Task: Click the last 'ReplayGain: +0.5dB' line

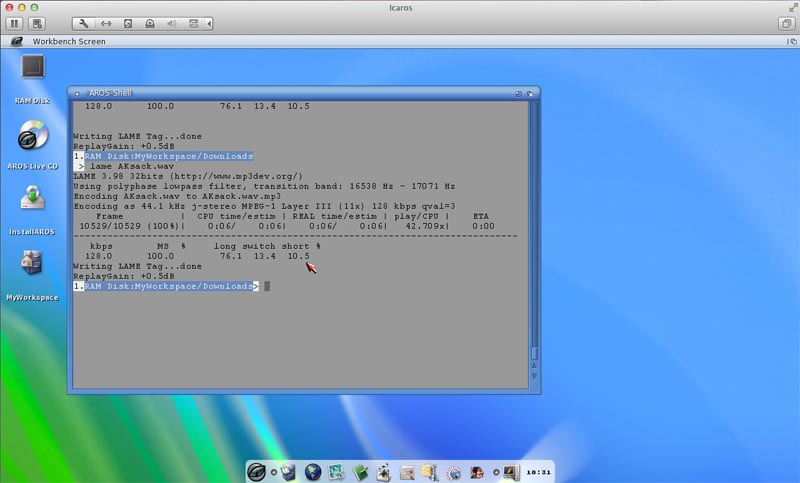Action: [124, 276]
